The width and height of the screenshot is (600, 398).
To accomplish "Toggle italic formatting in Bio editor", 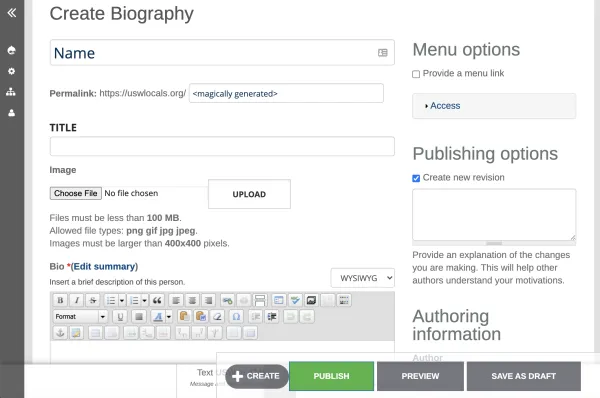I will [77, 300].
